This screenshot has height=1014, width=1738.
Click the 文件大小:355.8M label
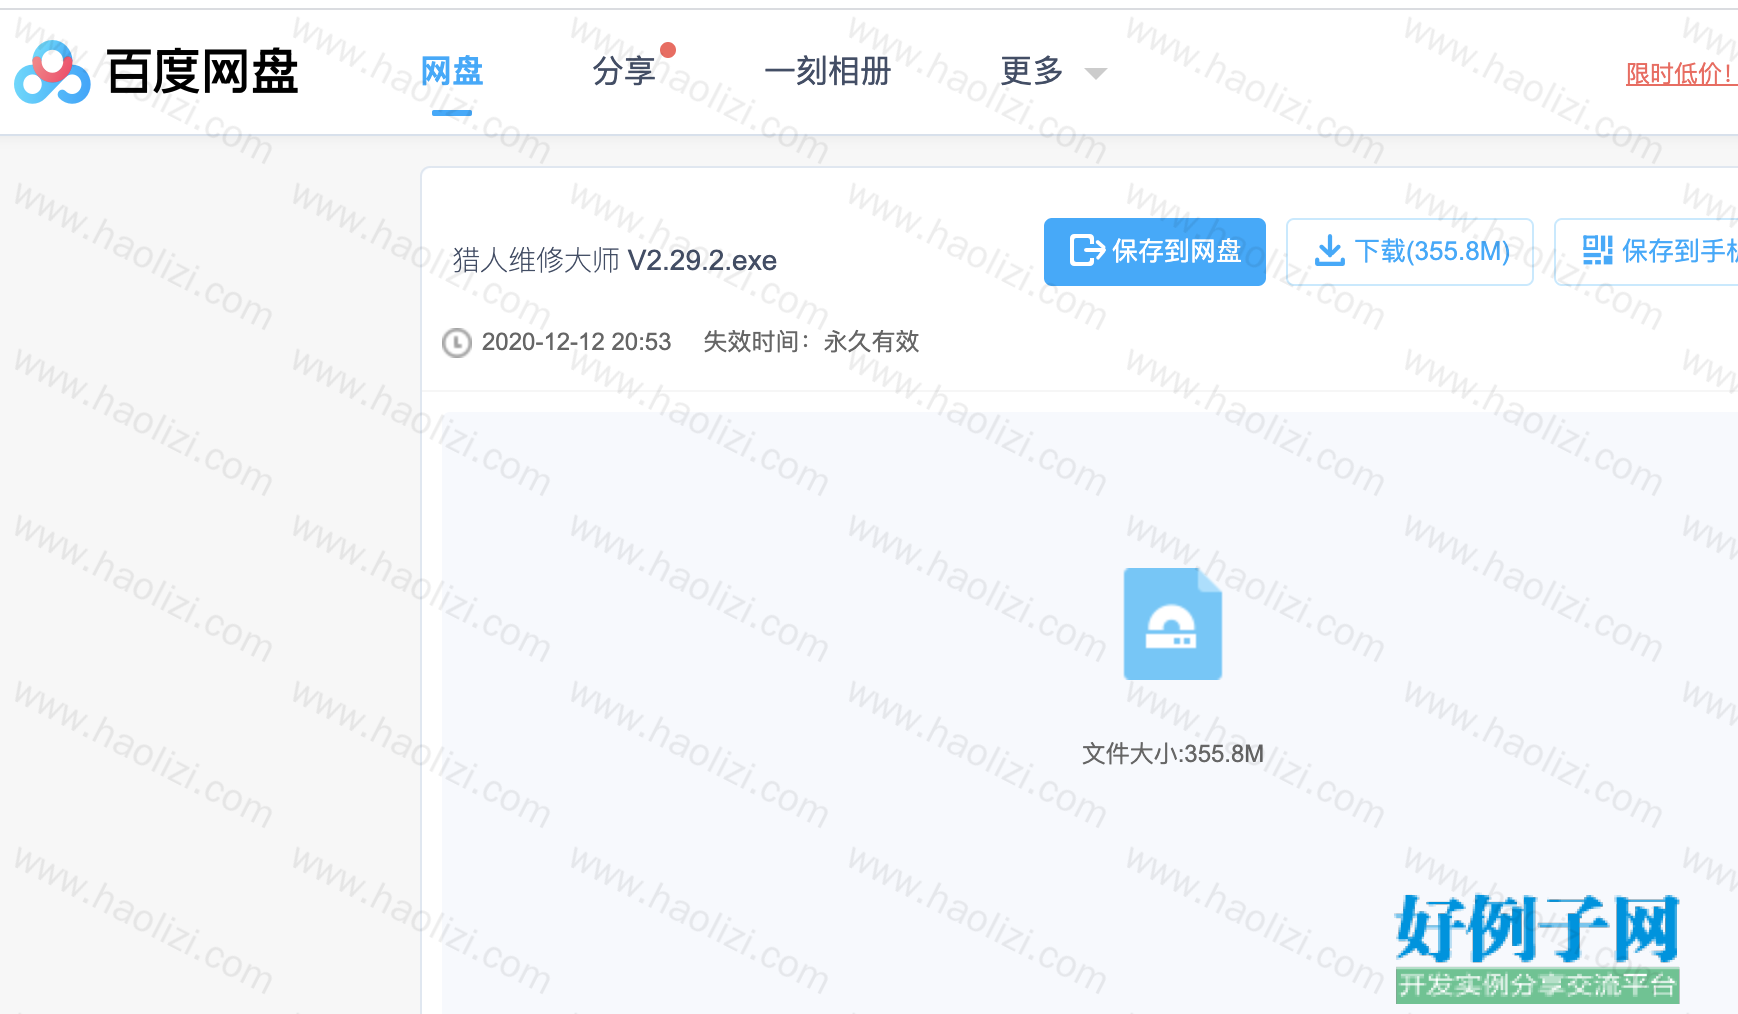pyautogui.click(x=1173, y=753)
